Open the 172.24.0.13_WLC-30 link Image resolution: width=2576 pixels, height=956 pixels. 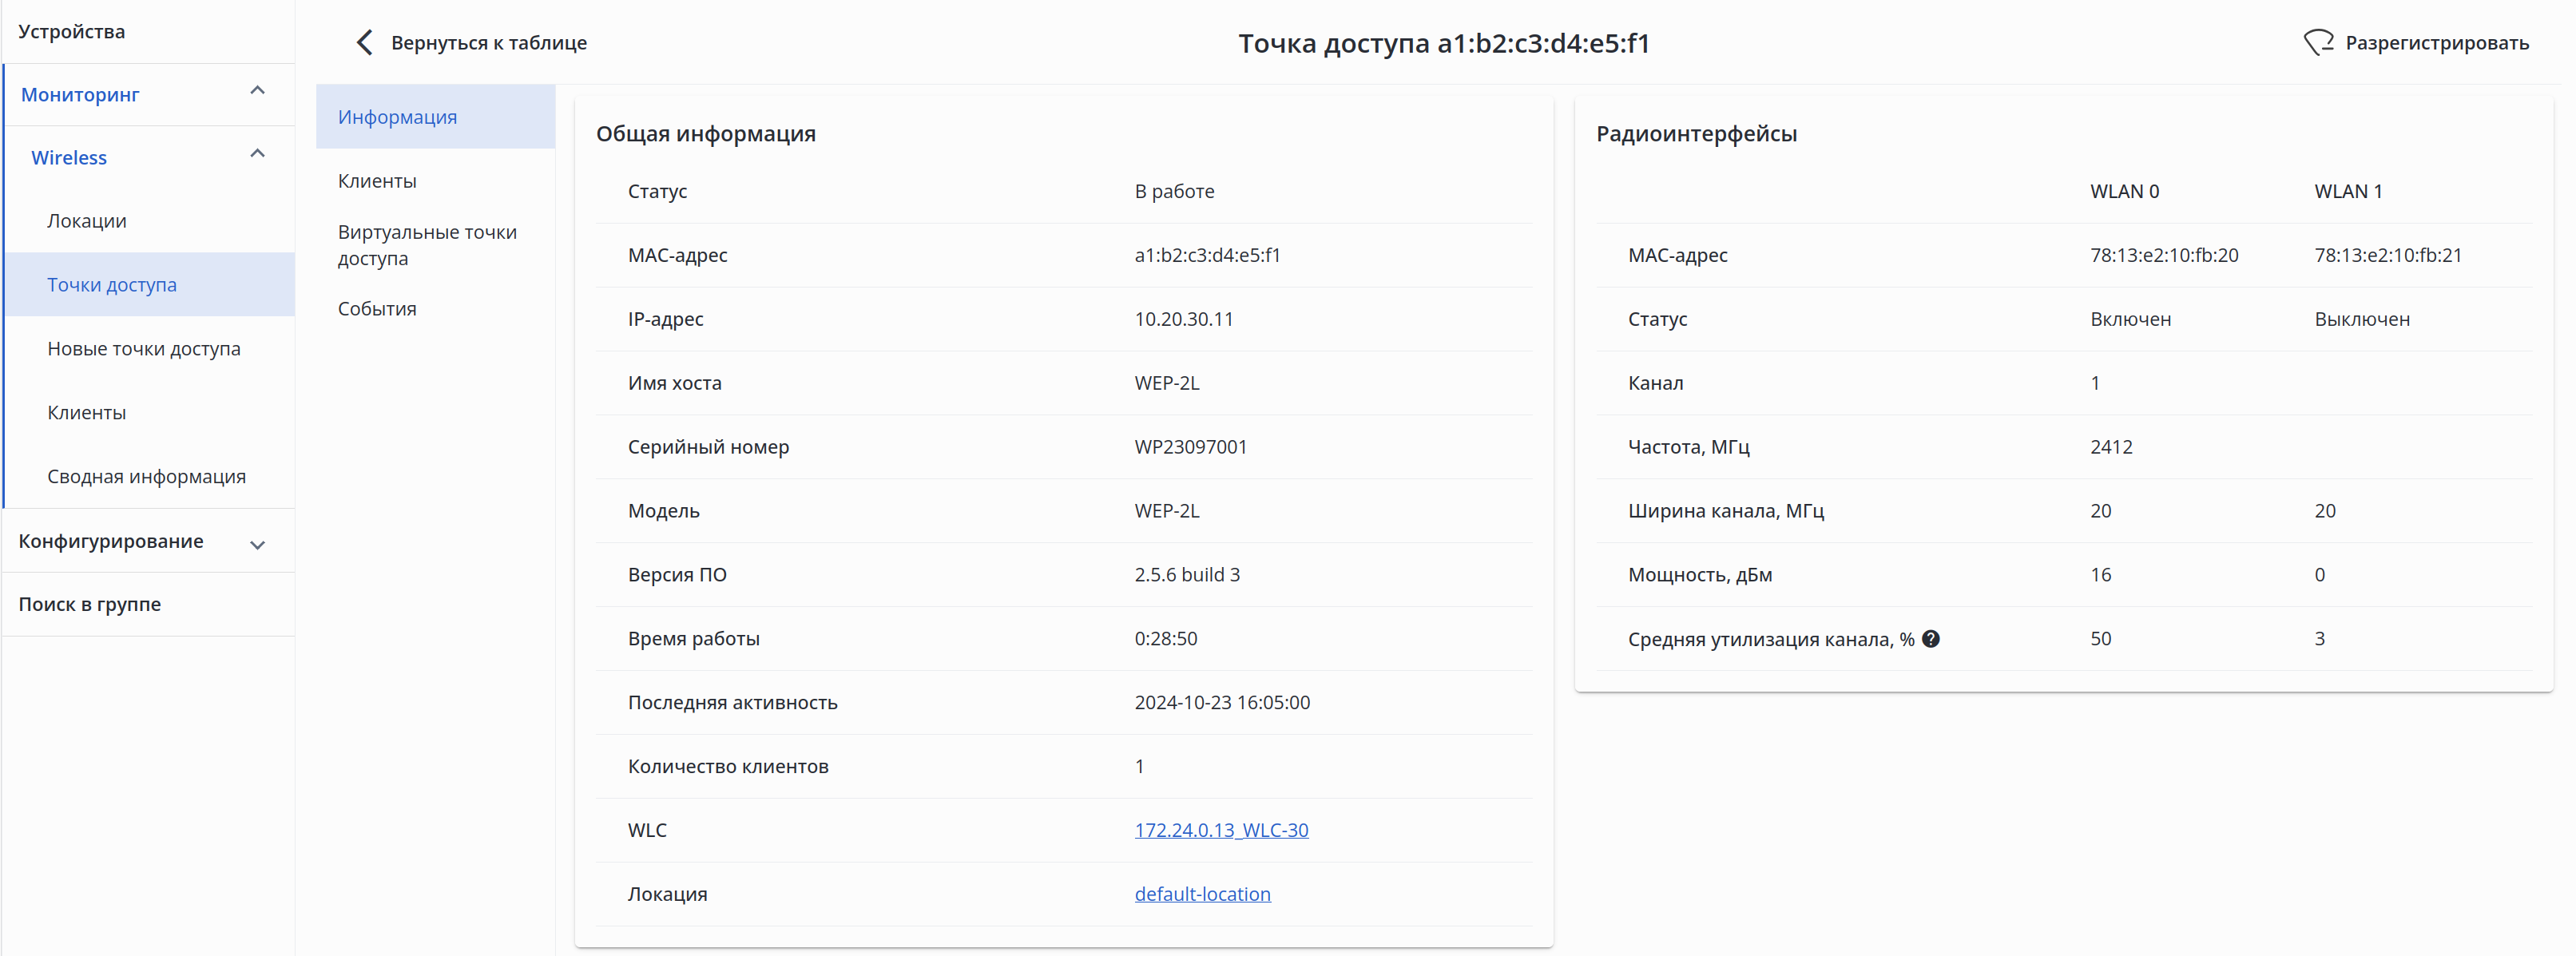pyautogui.click(x=1220, y=830)
